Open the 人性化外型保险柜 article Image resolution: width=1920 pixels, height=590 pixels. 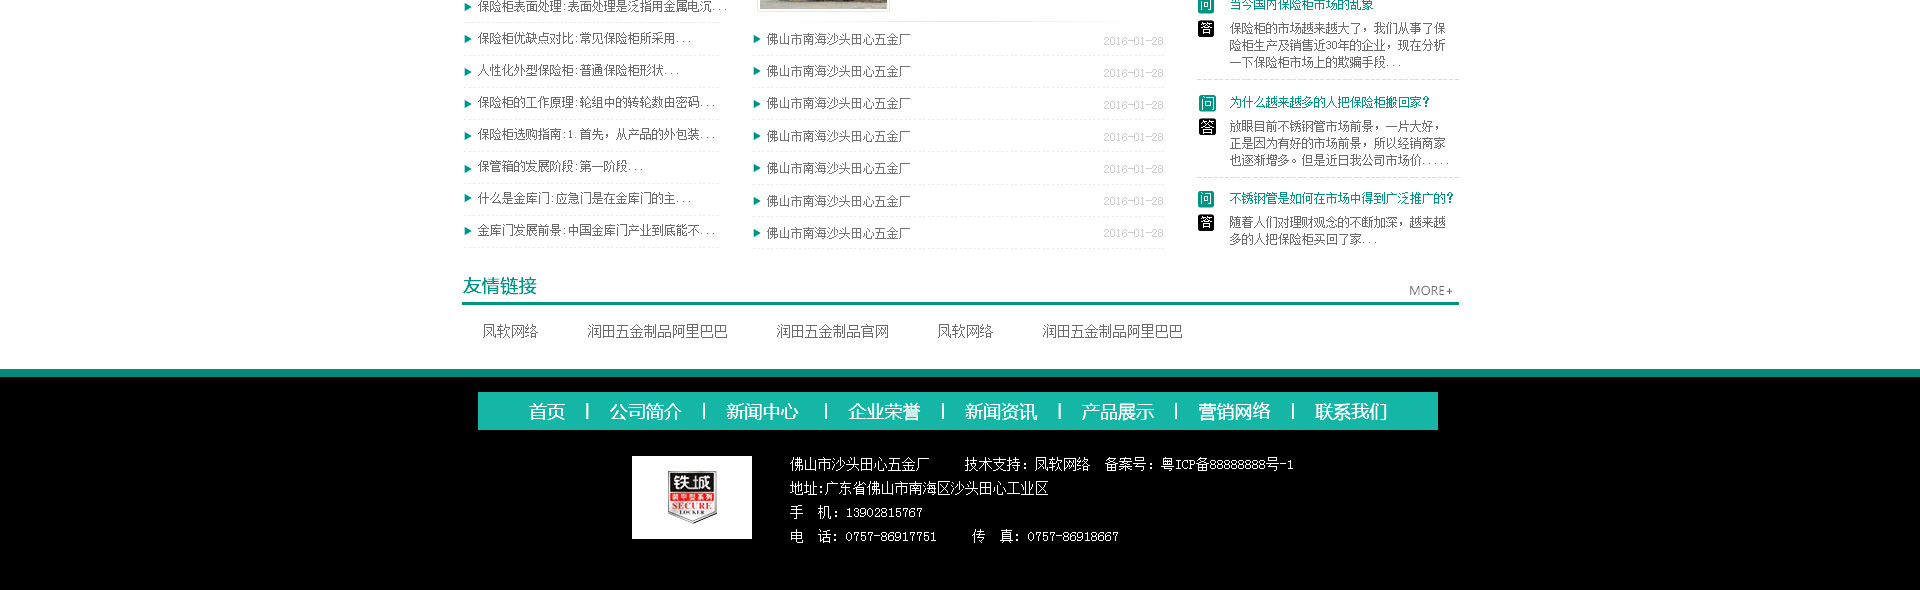click(578, 71)
